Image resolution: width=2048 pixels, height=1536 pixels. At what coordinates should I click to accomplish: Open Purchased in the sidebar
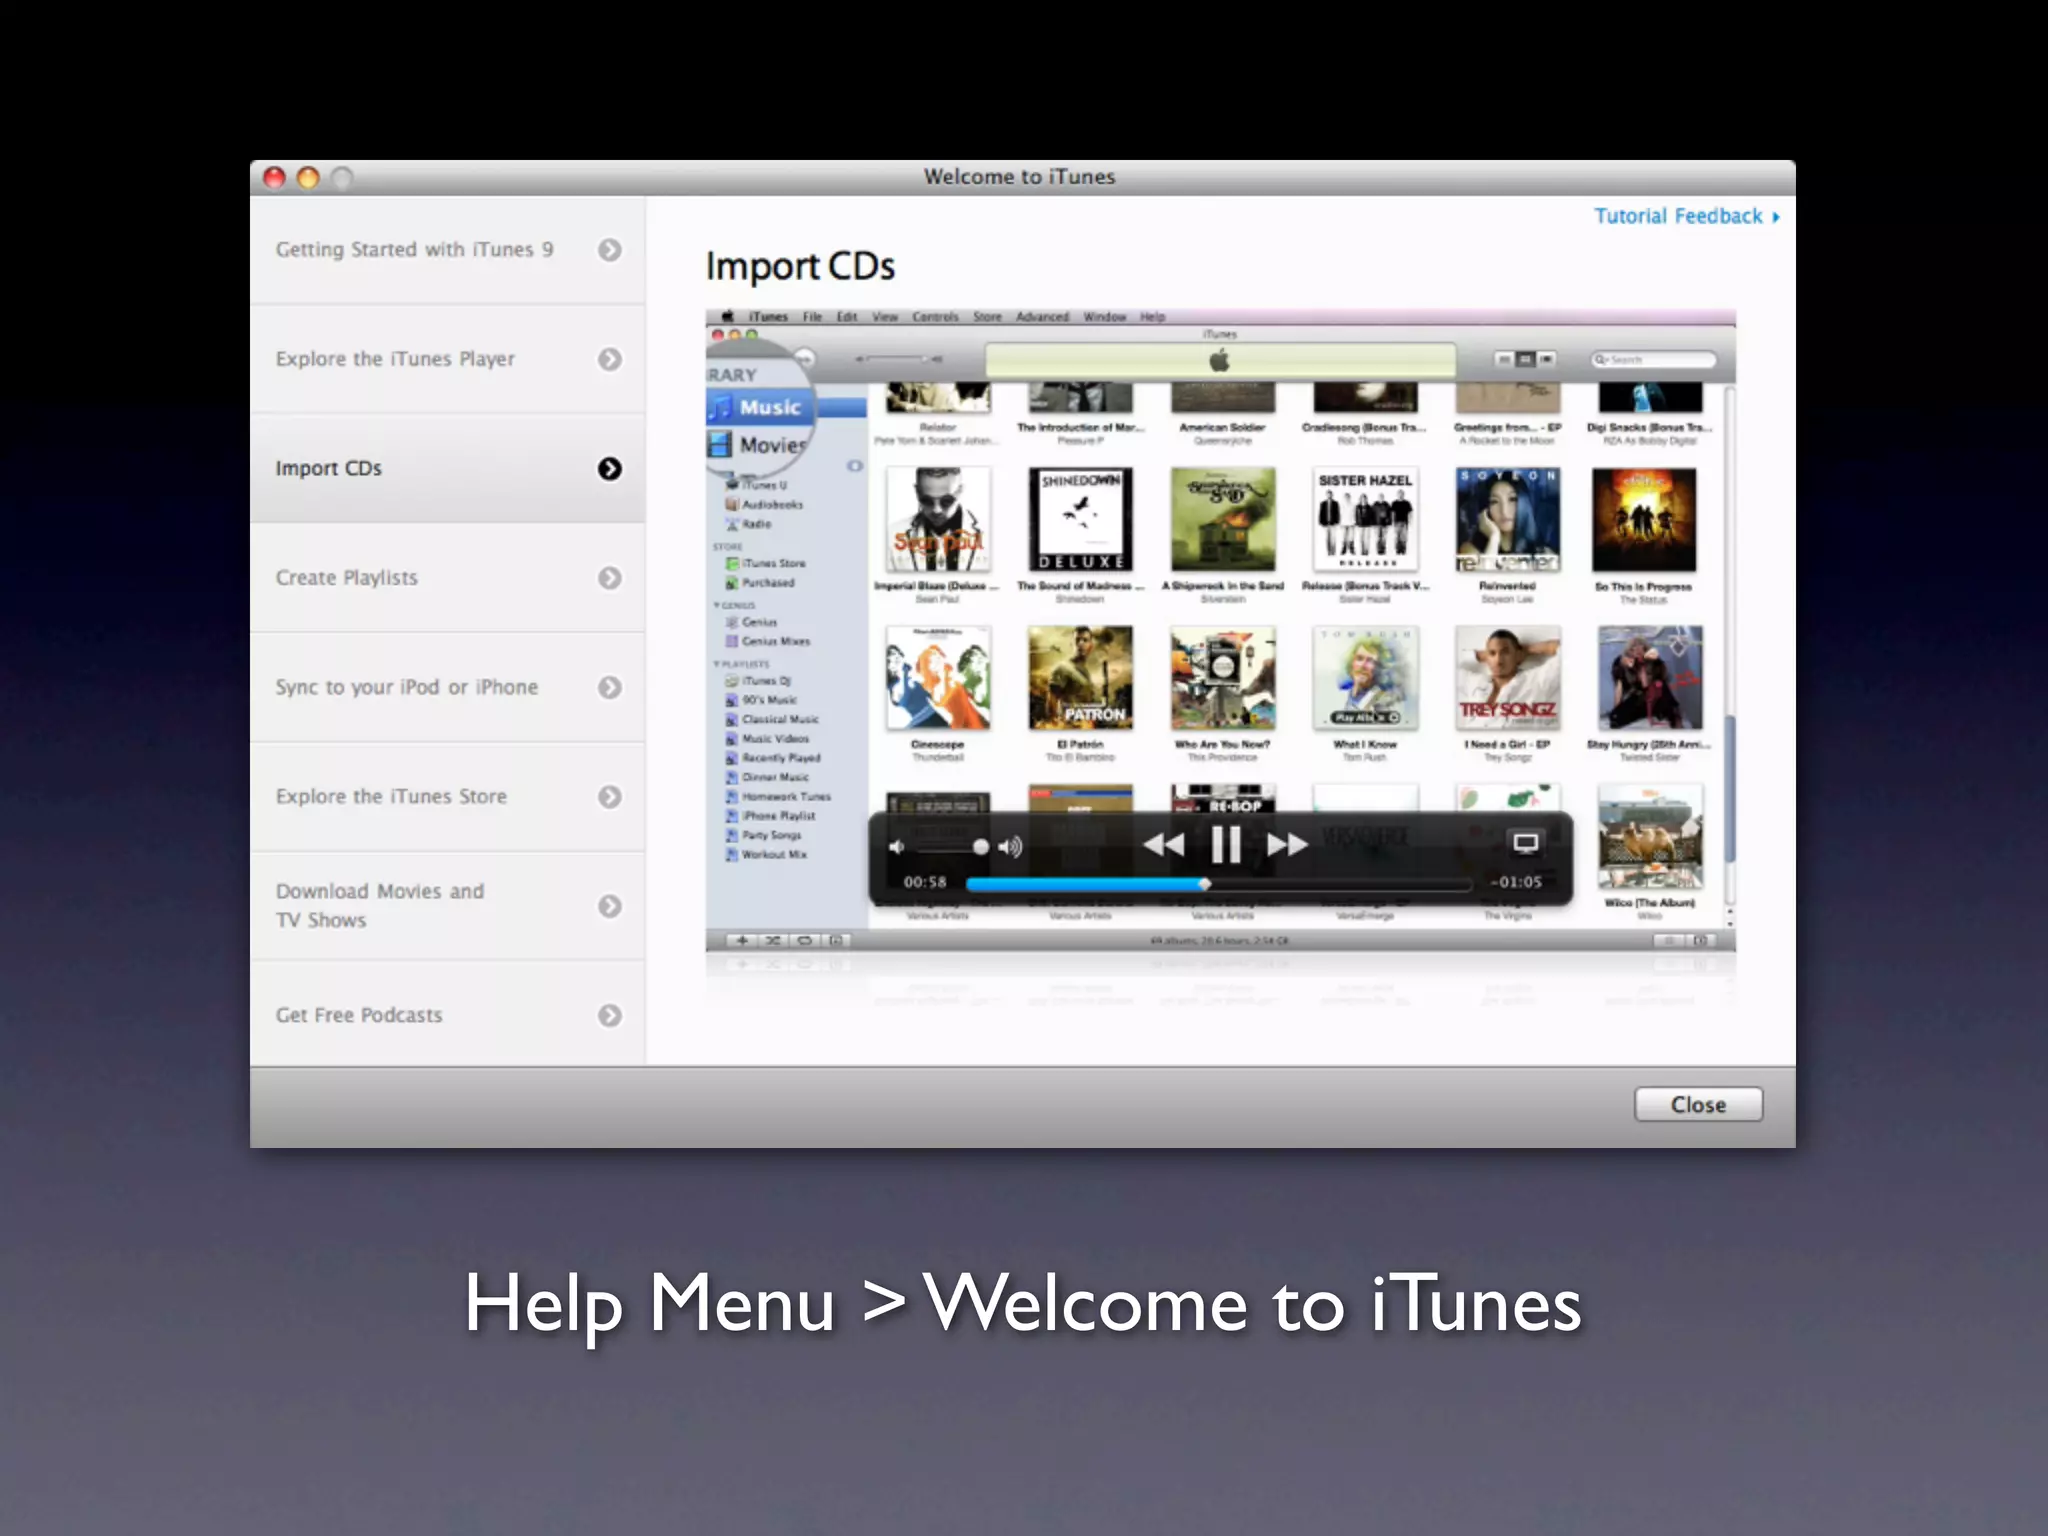tap(760, 583)
